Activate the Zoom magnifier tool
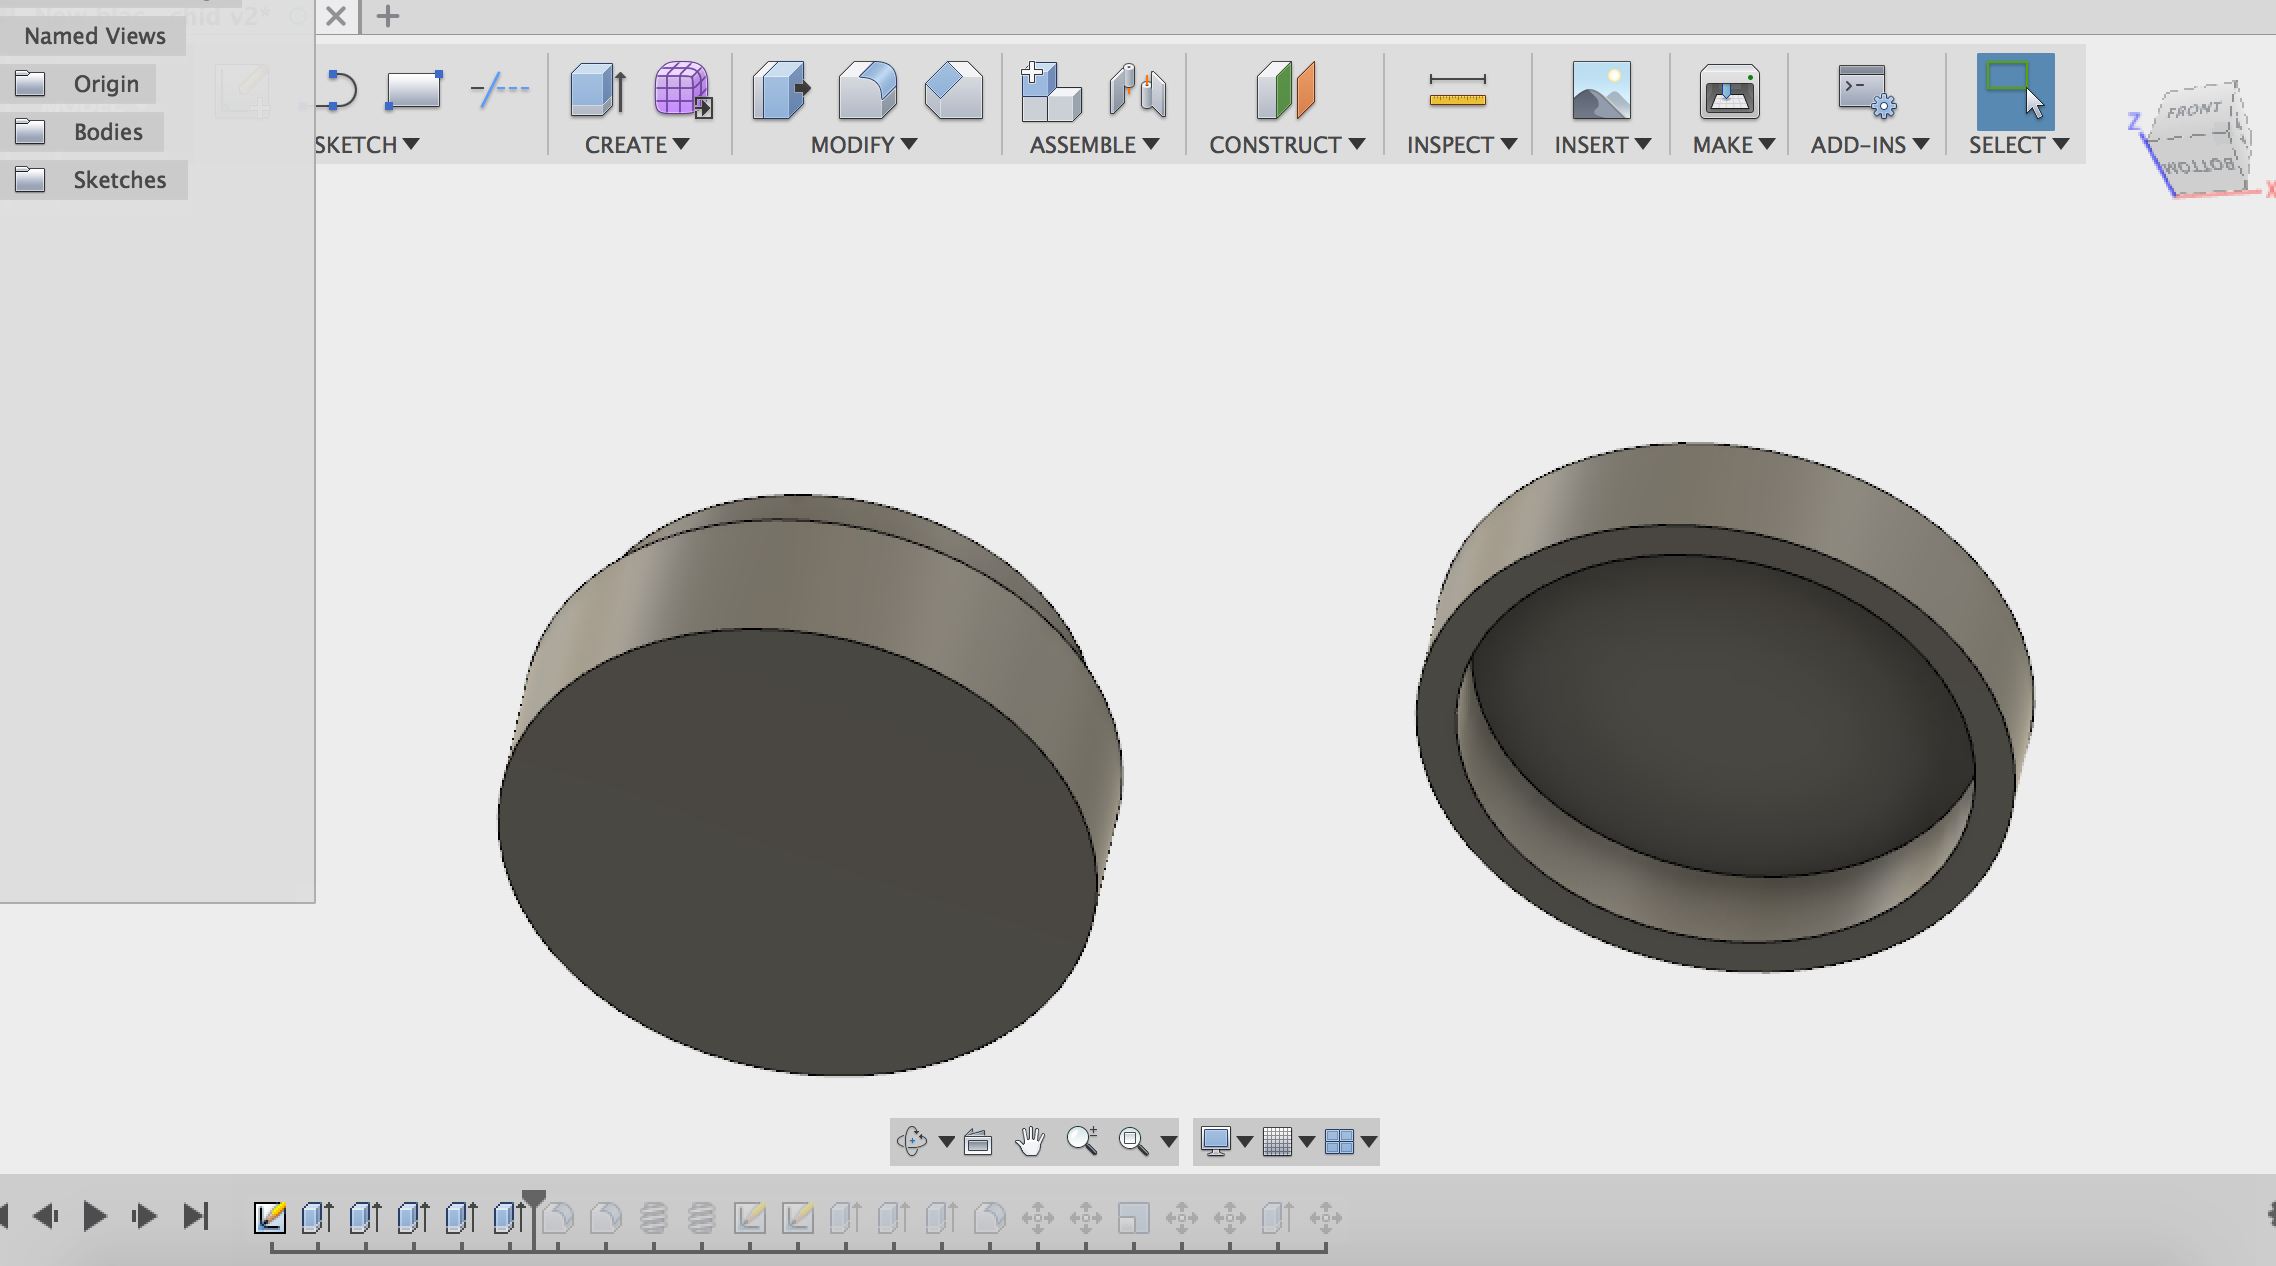Screen dimensions: 2276x1266 pos(1082,1141)
